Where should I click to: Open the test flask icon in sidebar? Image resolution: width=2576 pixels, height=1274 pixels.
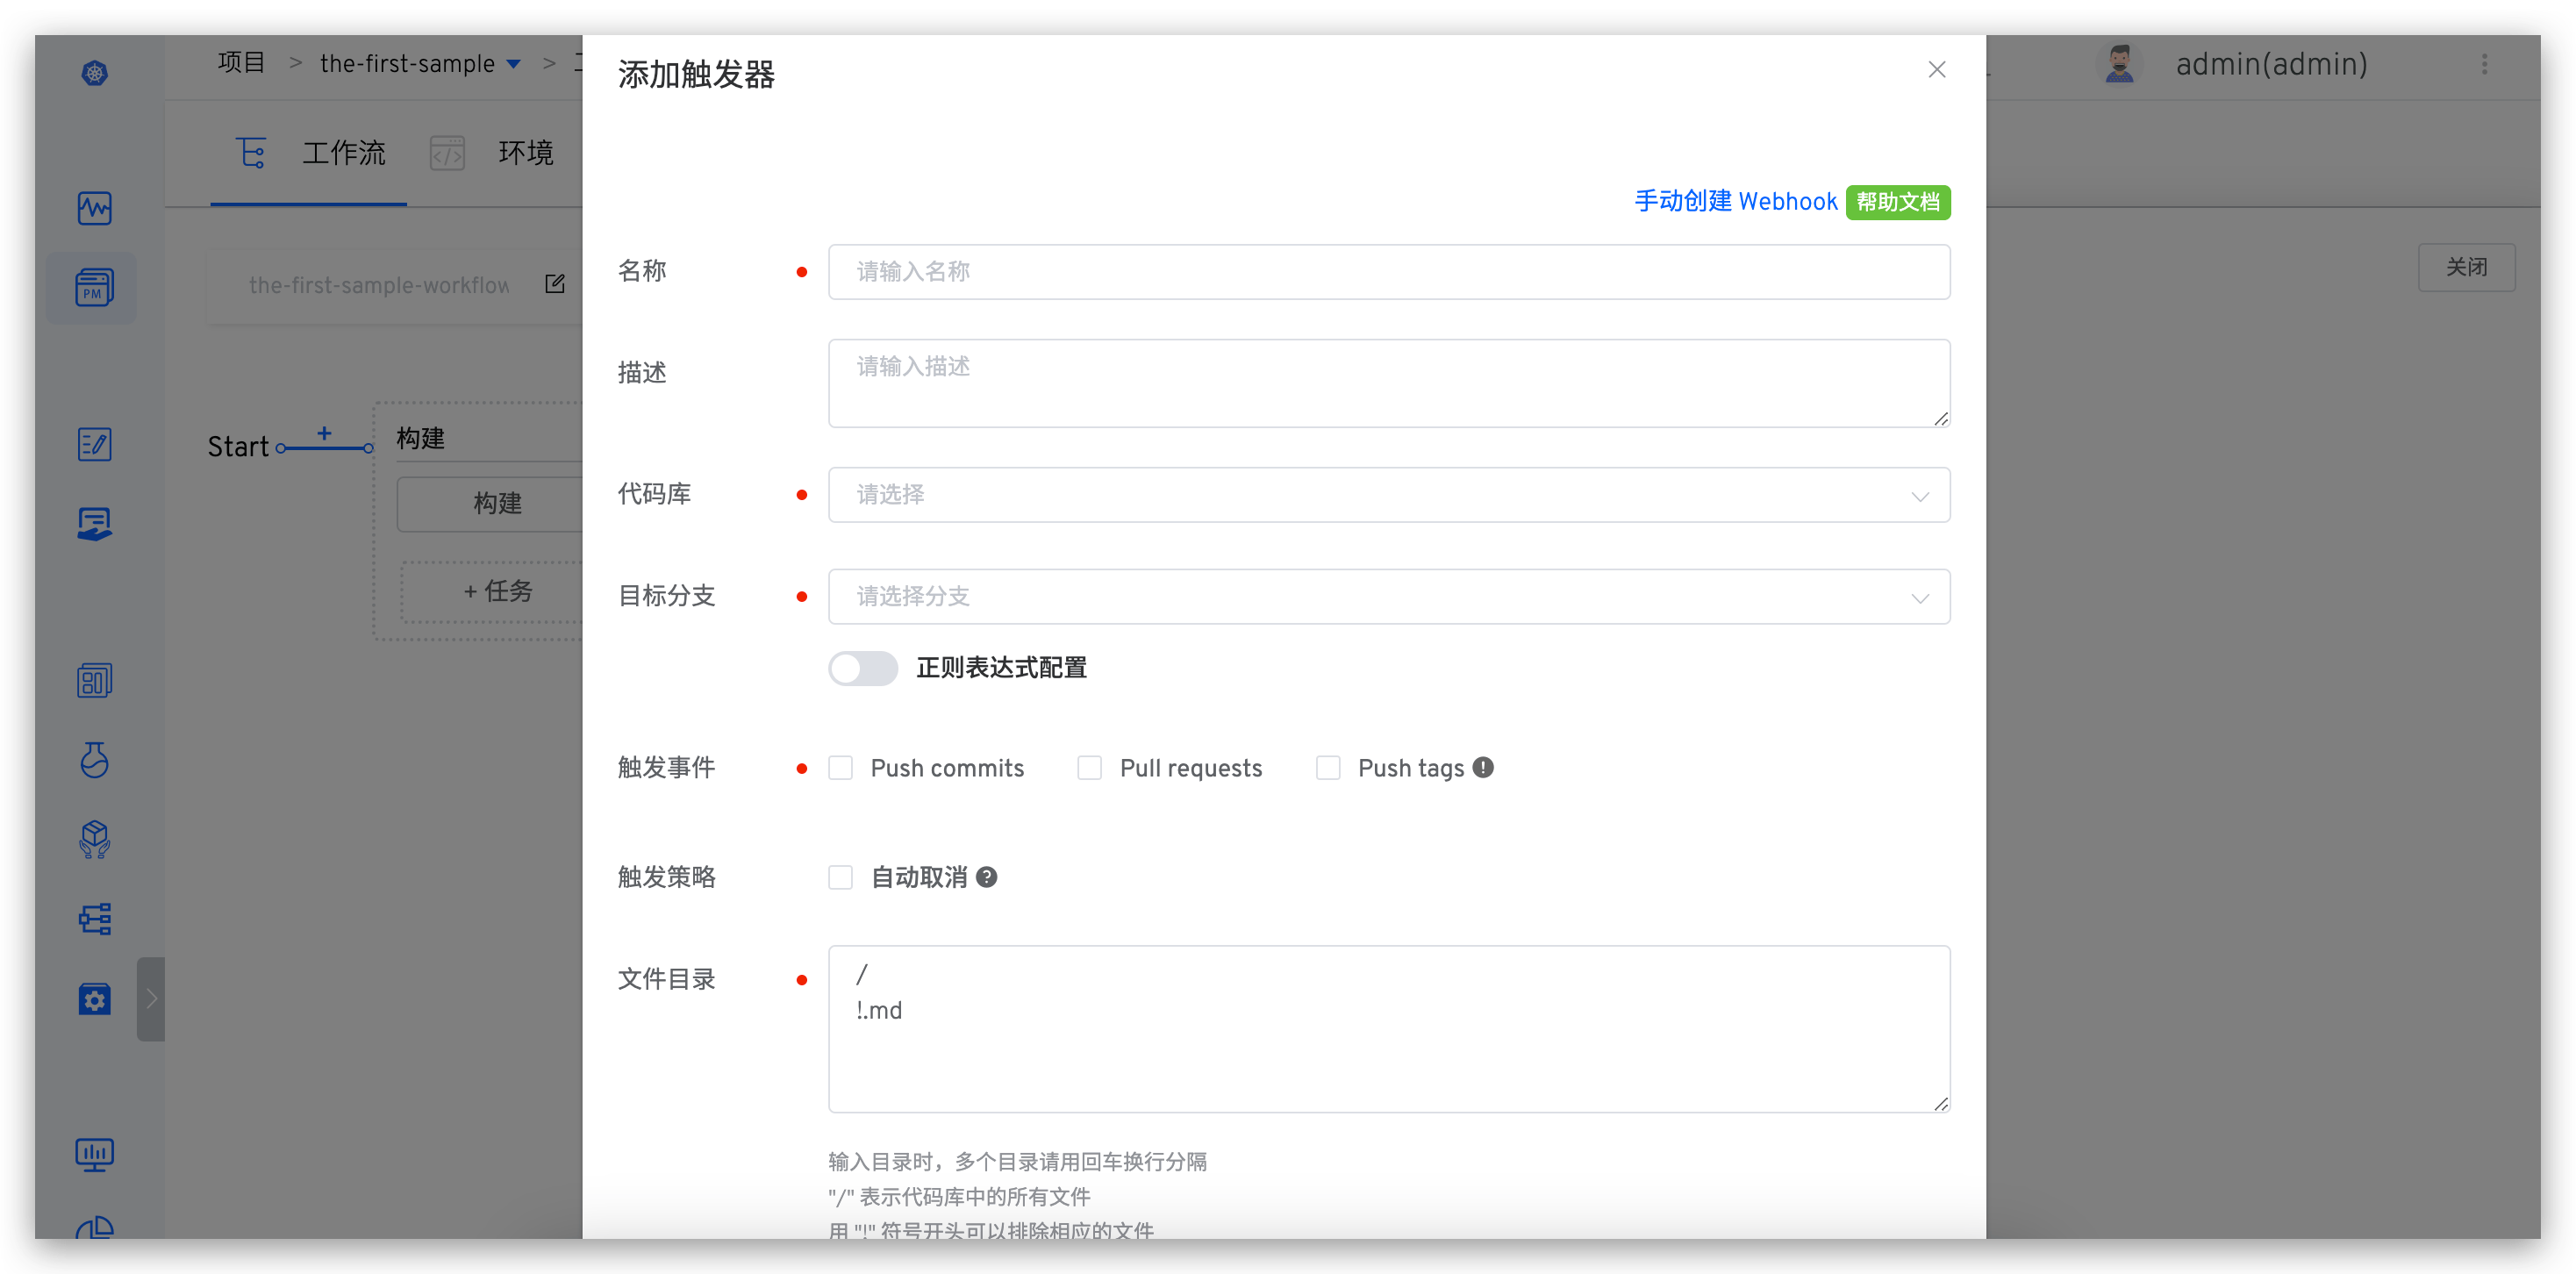click(x=94, y=760)
